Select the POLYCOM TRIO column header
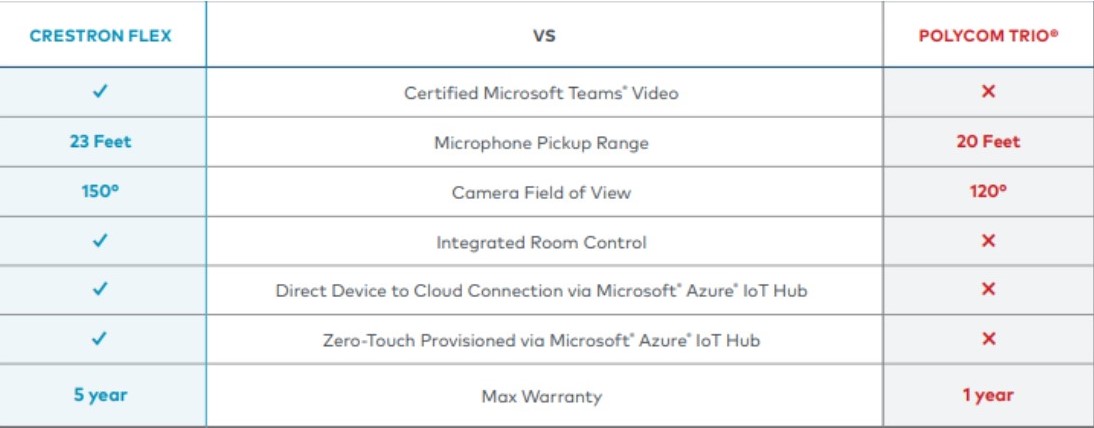The image size is (1094, 428). 988,36
